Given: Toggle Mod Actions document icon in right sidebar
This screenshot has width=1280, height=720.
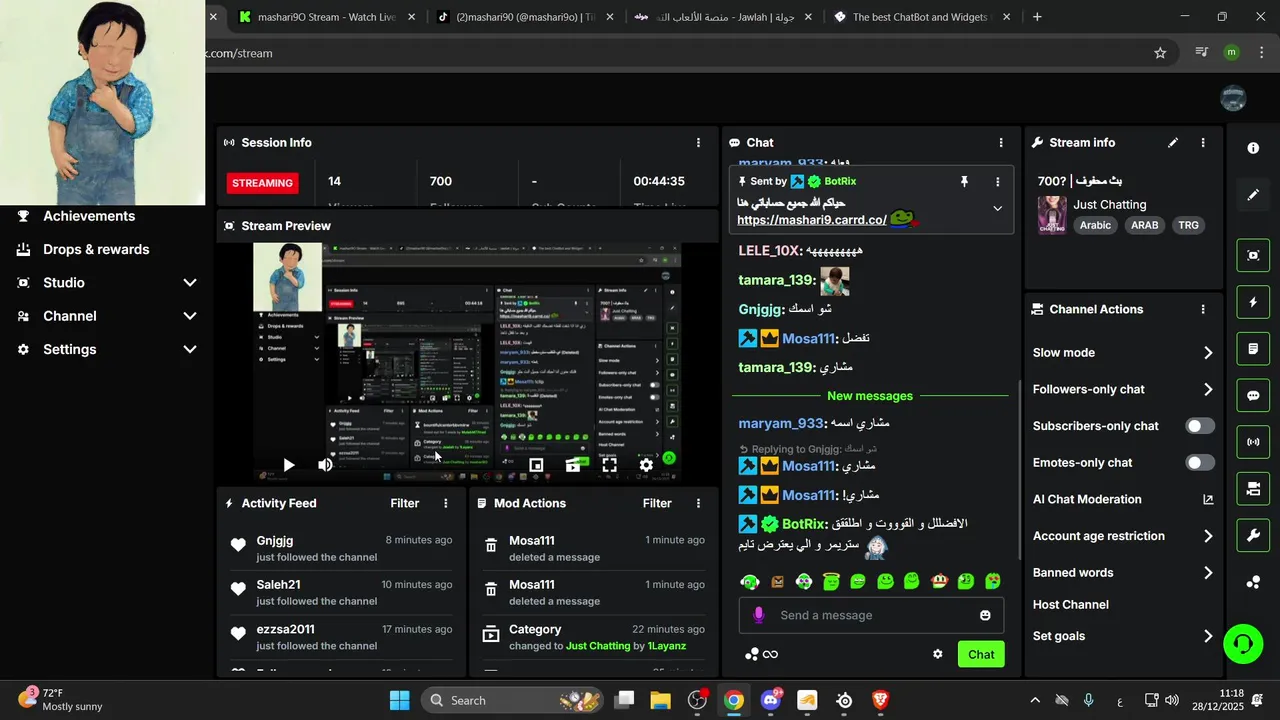Looking at the screenshot, I should [x=1253, y=349].
